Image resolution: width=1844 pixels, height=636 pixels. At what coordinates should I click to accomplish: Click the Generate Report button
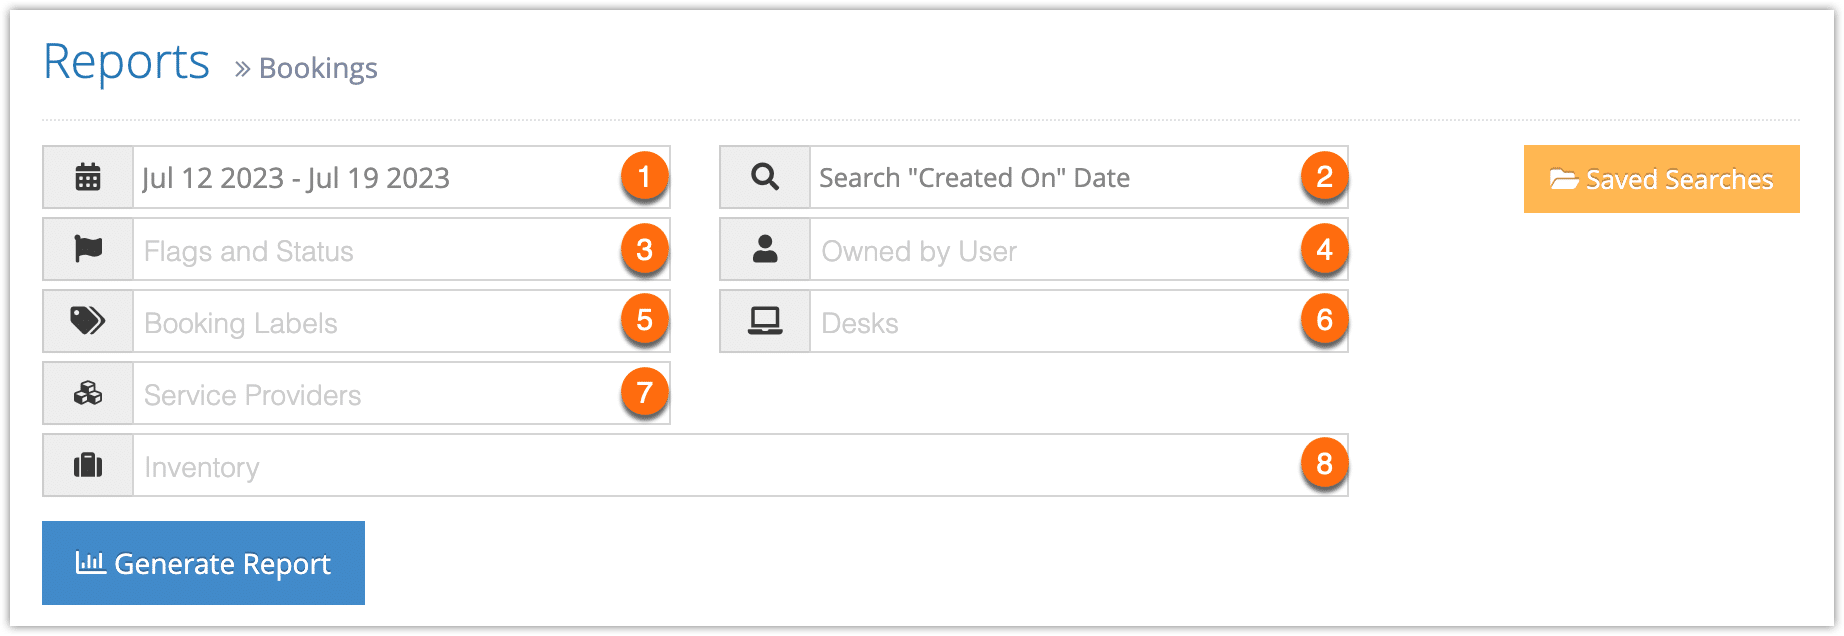tap(203, 563)
